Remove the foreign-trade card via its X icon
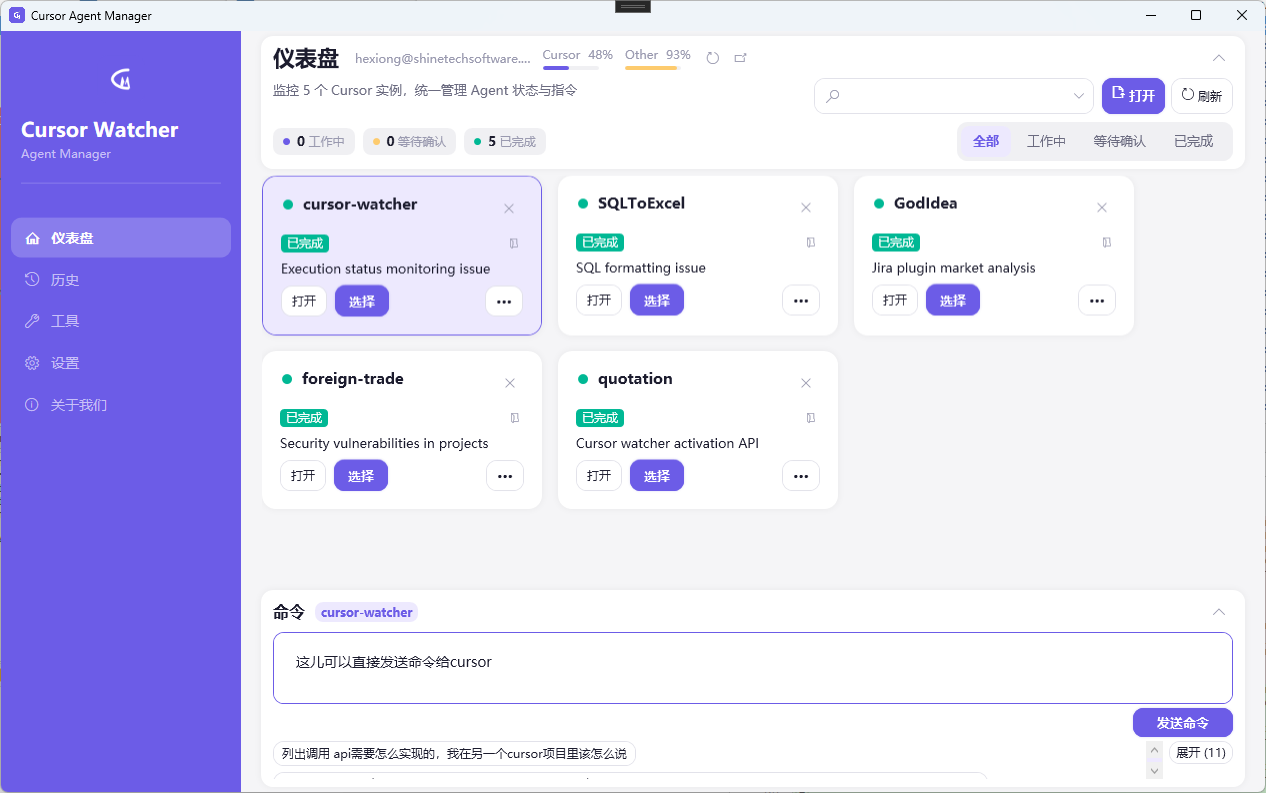The image size is (1266, 793). [x=509, y=384]
